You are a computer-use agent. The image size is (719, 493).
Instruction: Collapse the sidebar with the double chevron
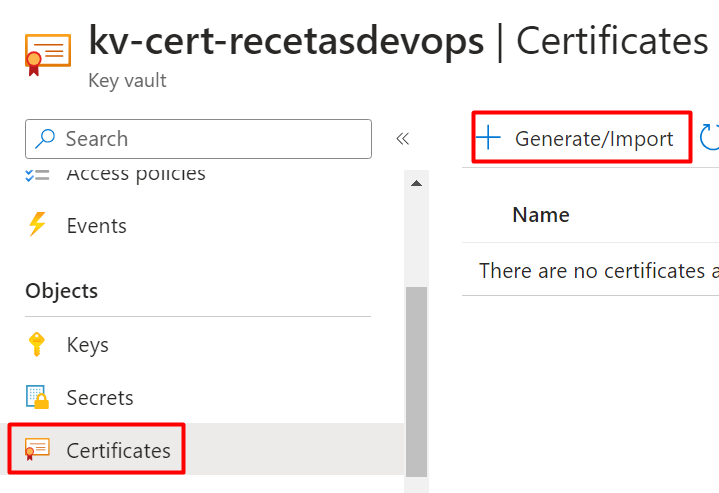(x=403, y=138)
